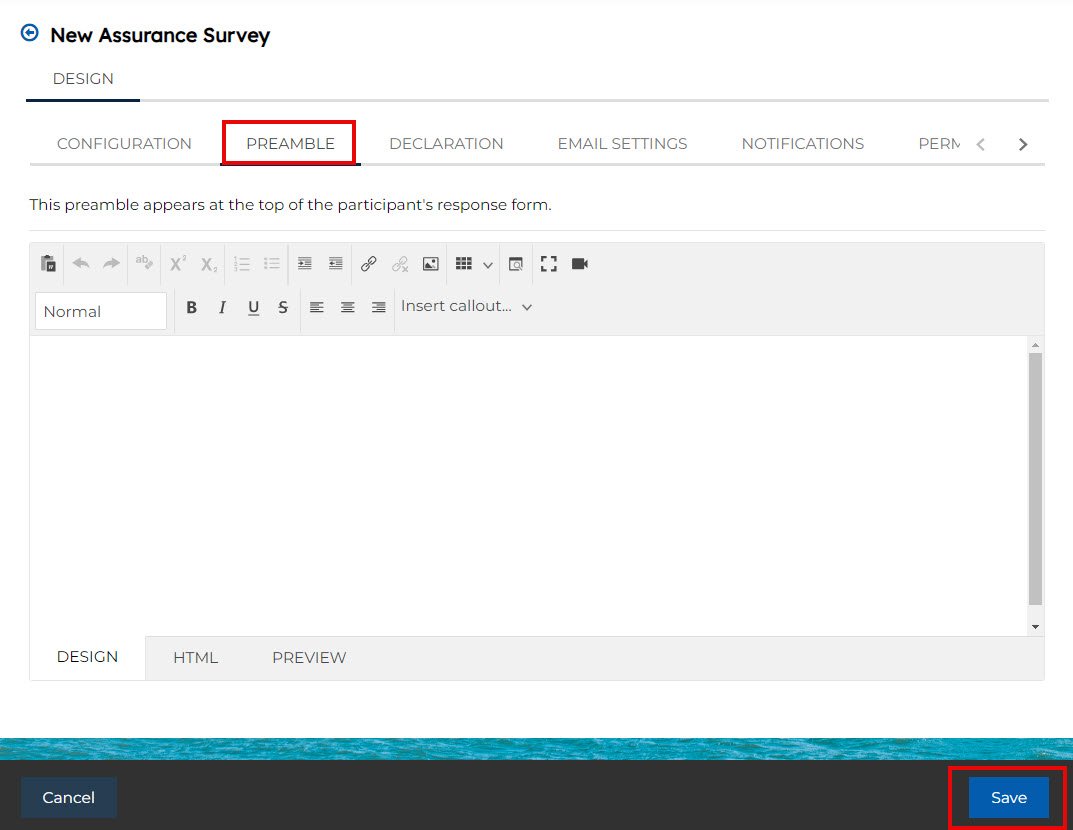This screenshot has height=830, width=1073.
Task: Open the Normal paragraph style dropdown
Action: click(100, 311)
